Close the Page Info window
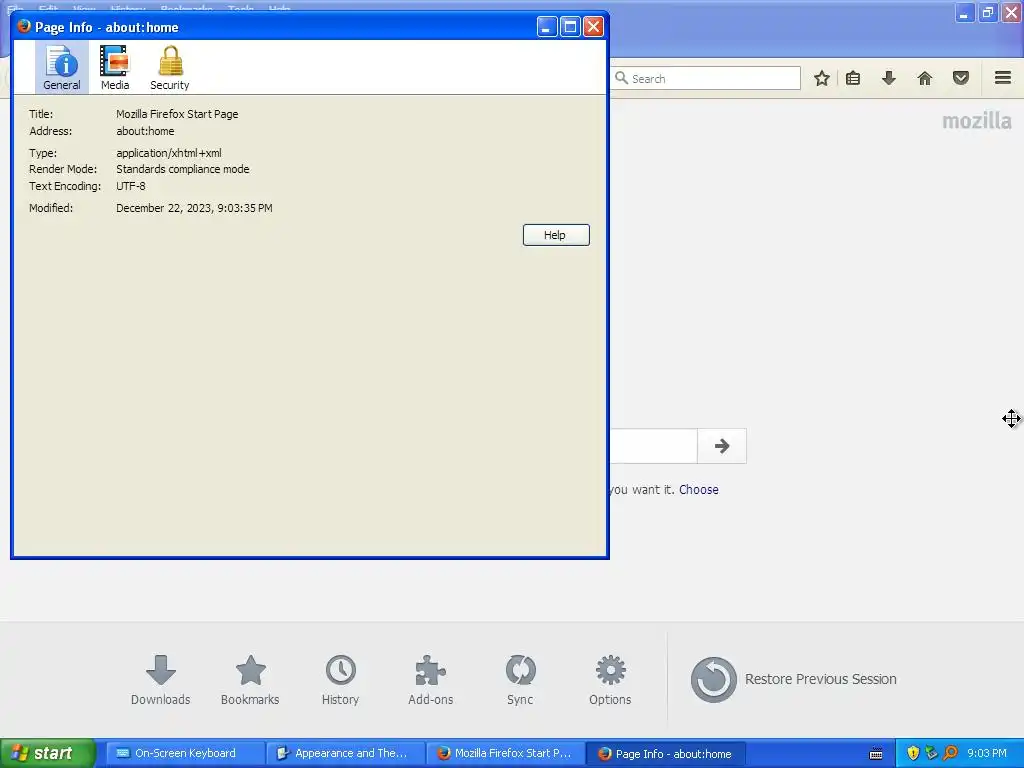 click(x=593, y=27)
